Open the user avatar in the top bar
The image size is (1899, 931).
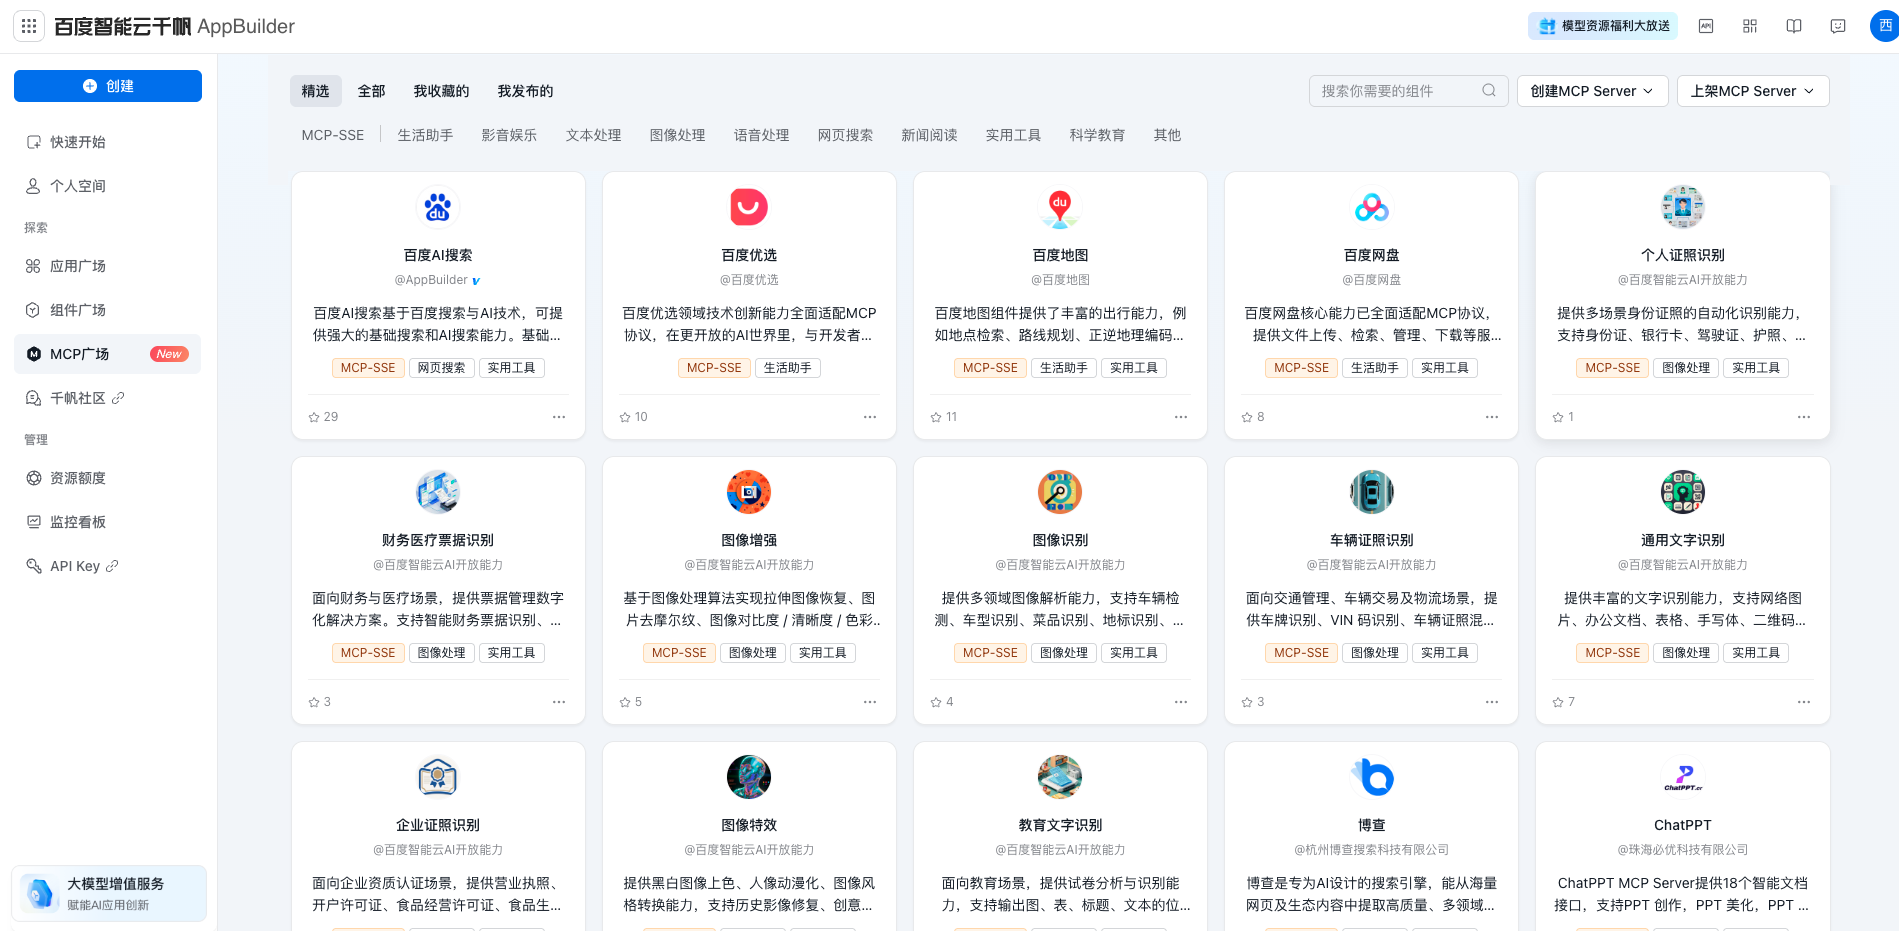[1884, 26]
